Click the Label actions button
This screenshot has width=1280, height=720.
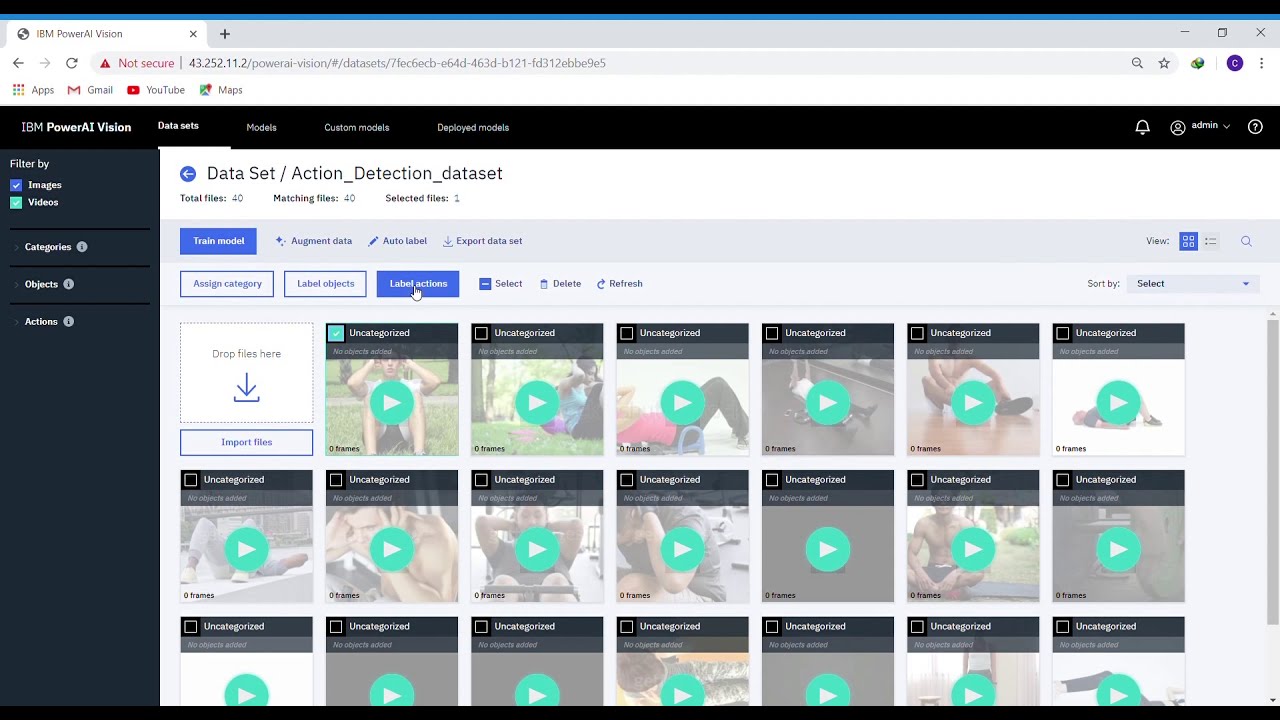click(x=418, y=284)
